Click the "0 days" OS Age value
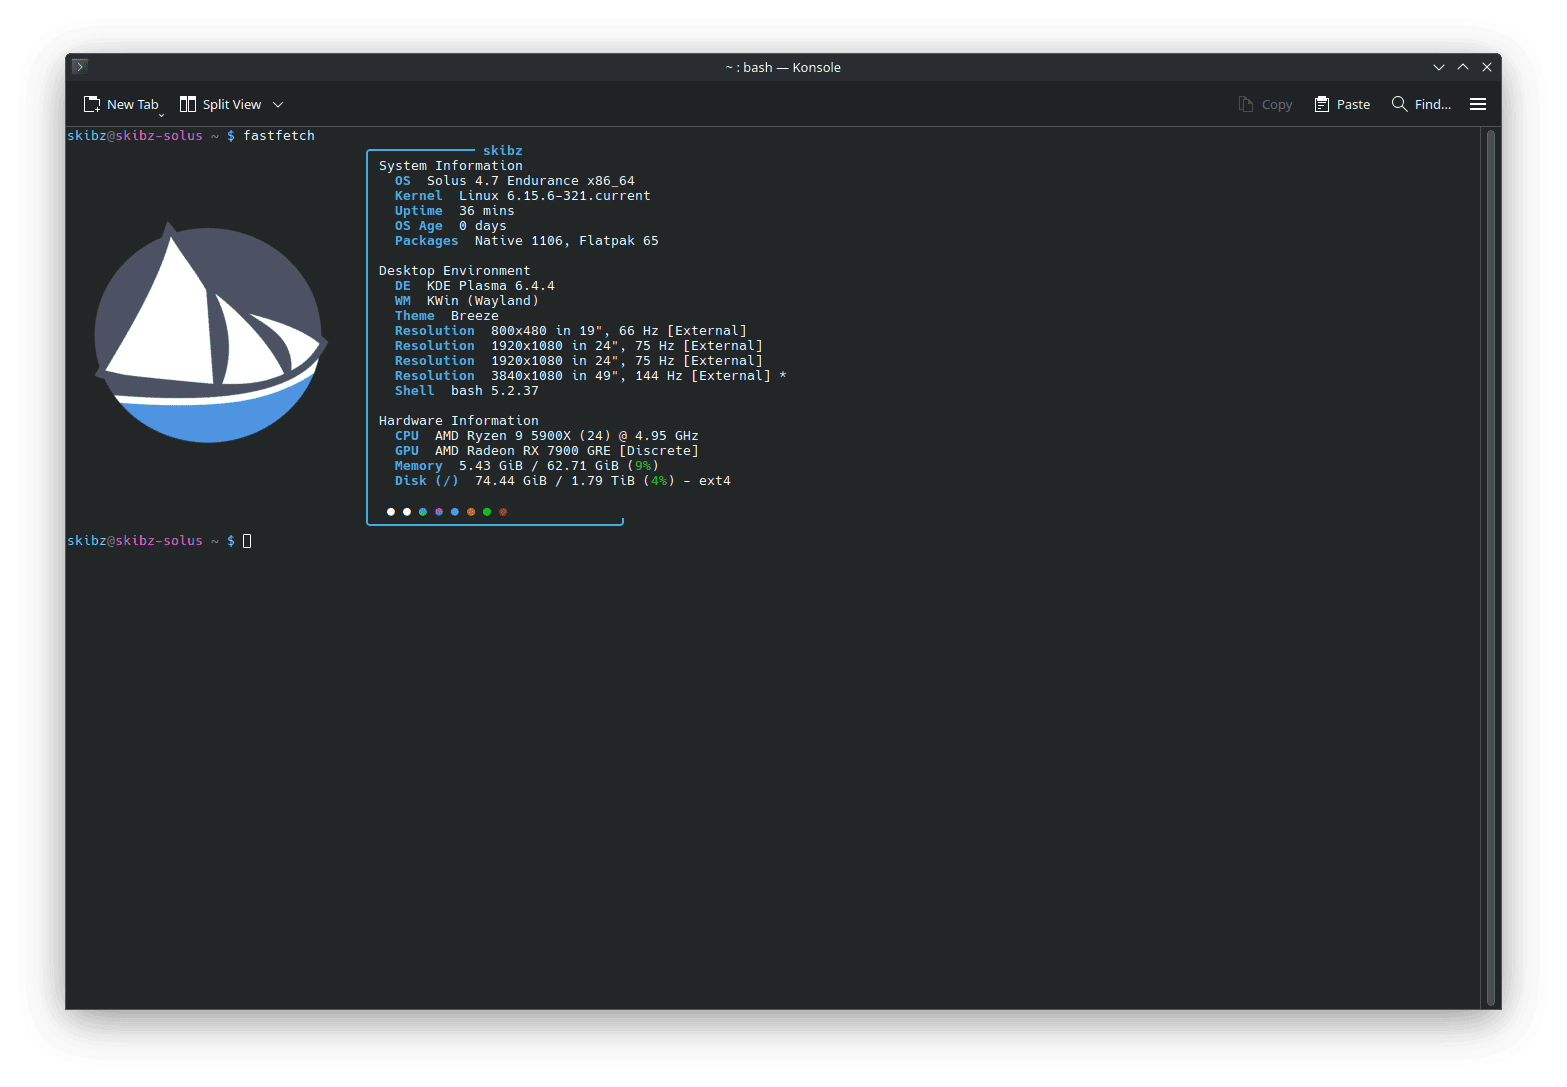 click(x=483, y=226)
